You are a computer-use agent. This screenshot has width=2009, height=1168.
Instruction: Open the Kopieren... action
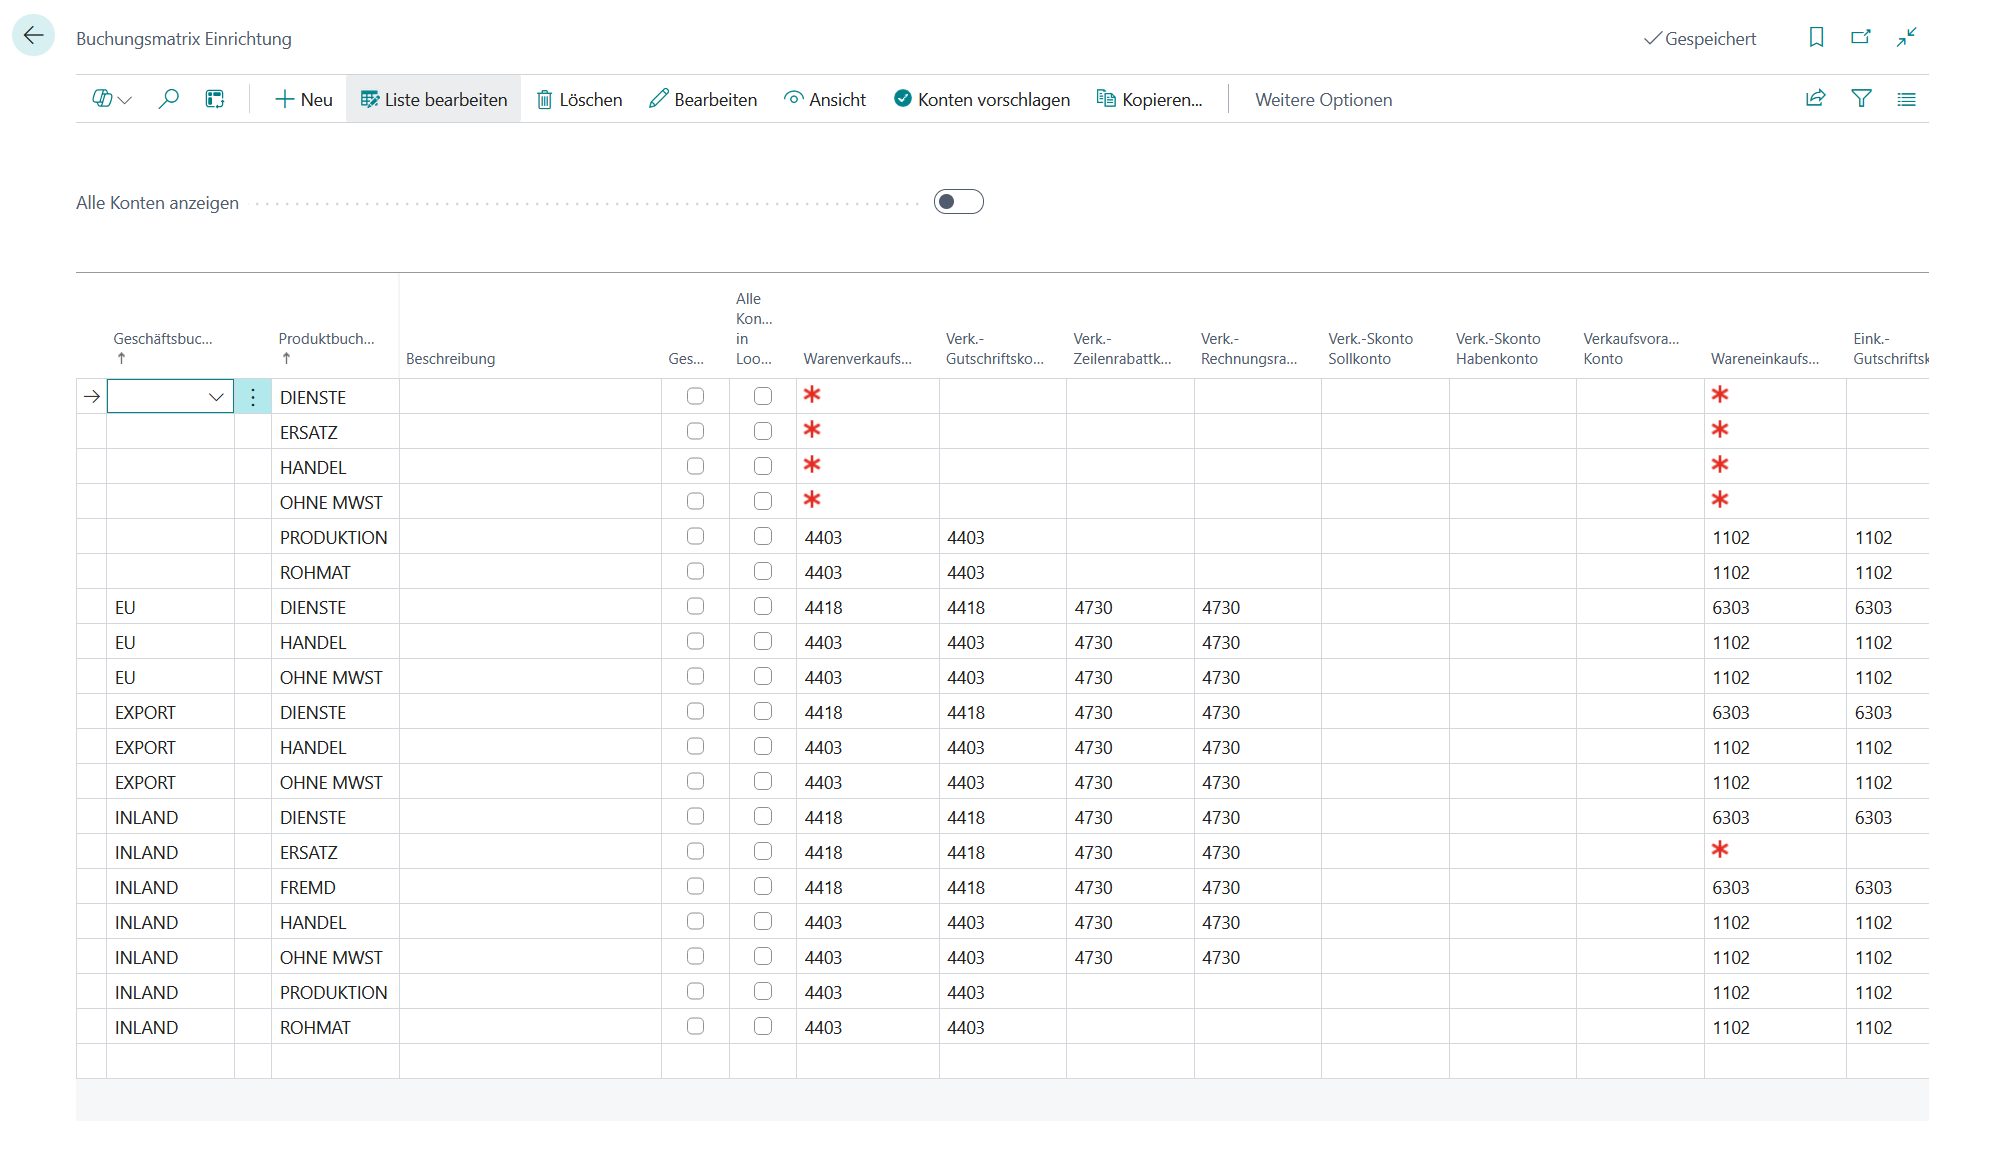(1150, 99)
